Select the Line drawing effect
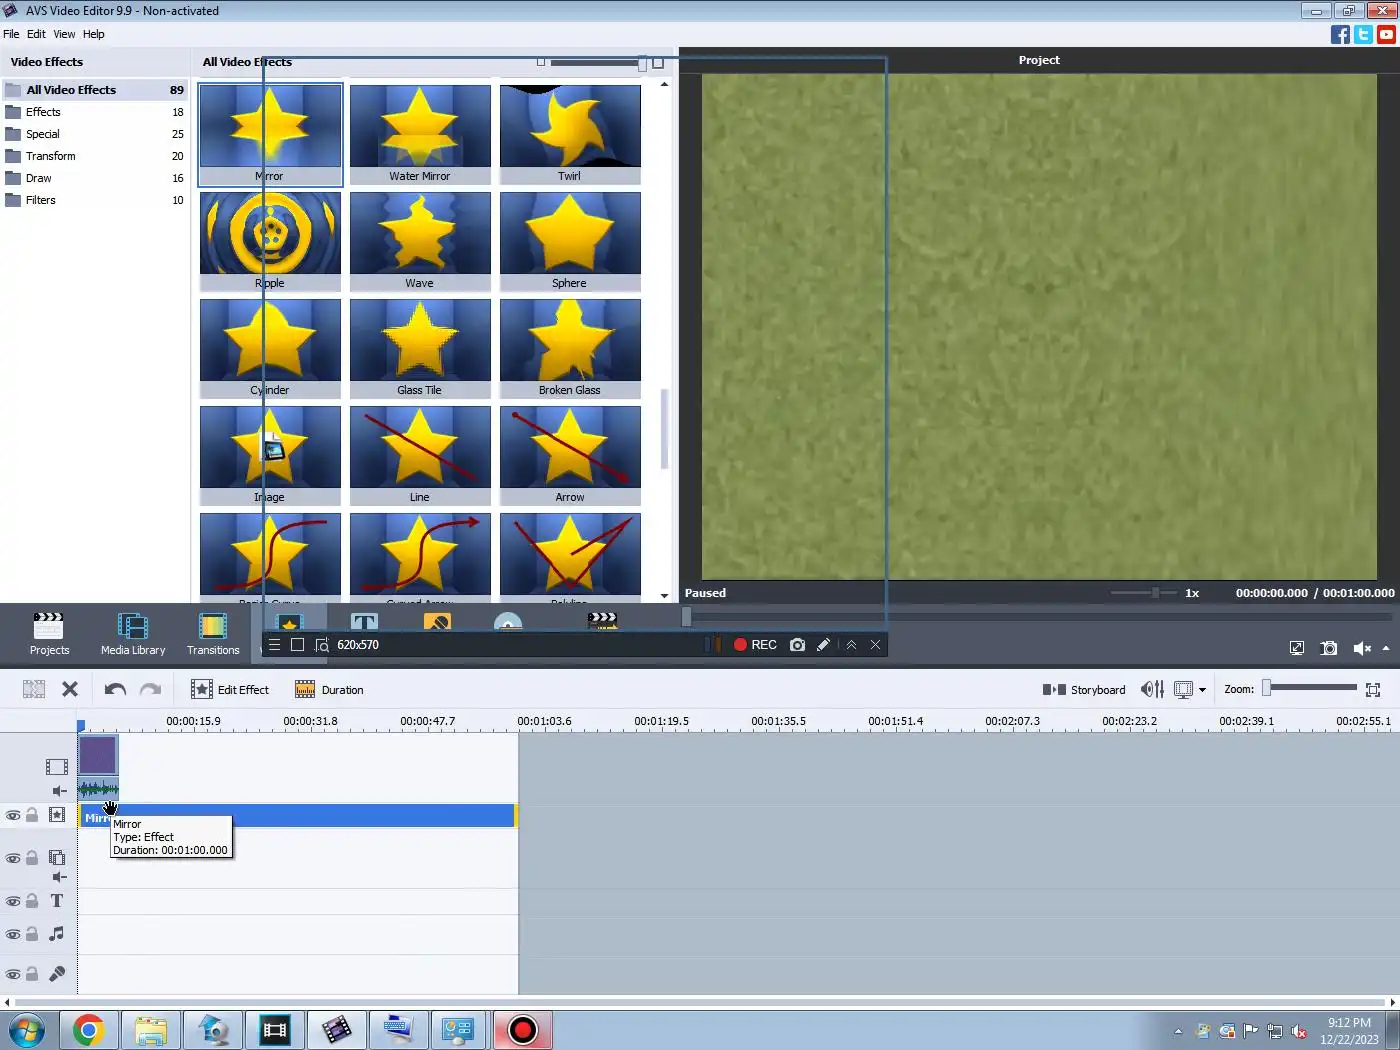1400x1050 pixels. (420, 455)
